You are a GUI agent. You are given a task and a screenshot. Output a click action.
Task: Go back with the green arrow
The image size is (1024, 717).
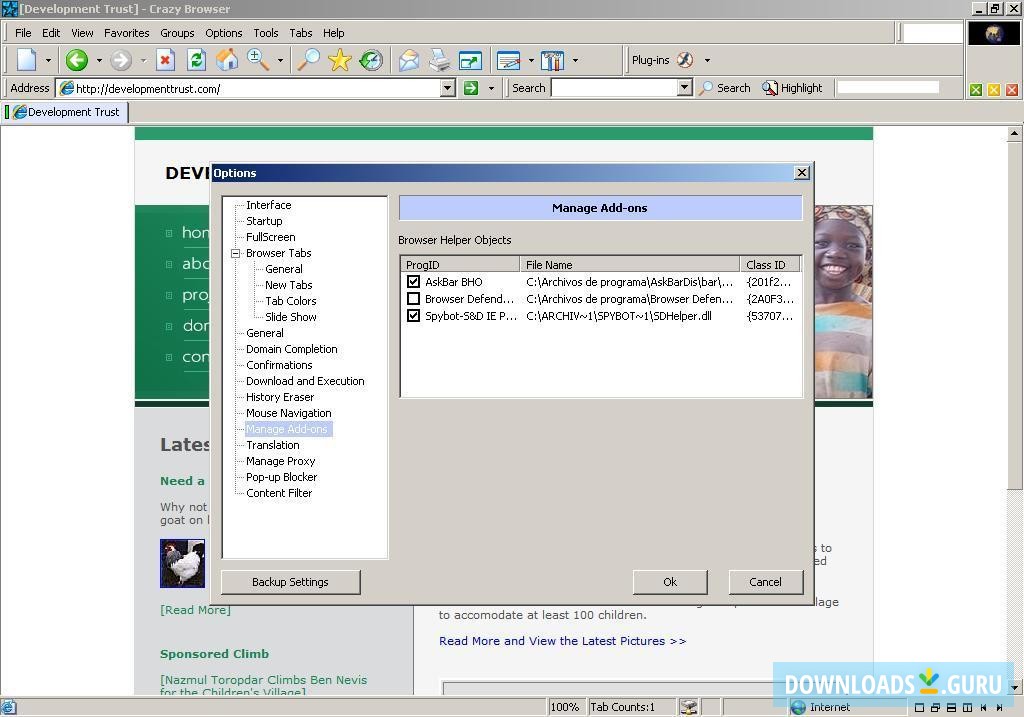pos(76,60)
